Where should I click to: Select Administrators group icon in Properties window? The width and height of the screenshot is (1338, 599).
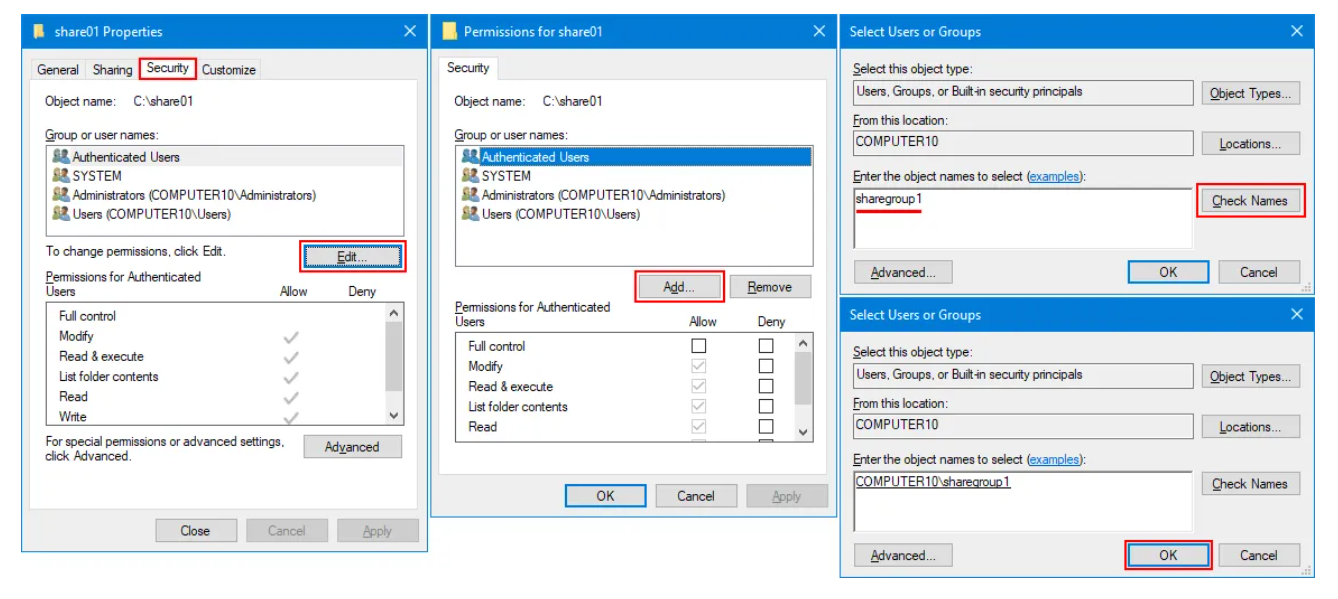(61, 195)
